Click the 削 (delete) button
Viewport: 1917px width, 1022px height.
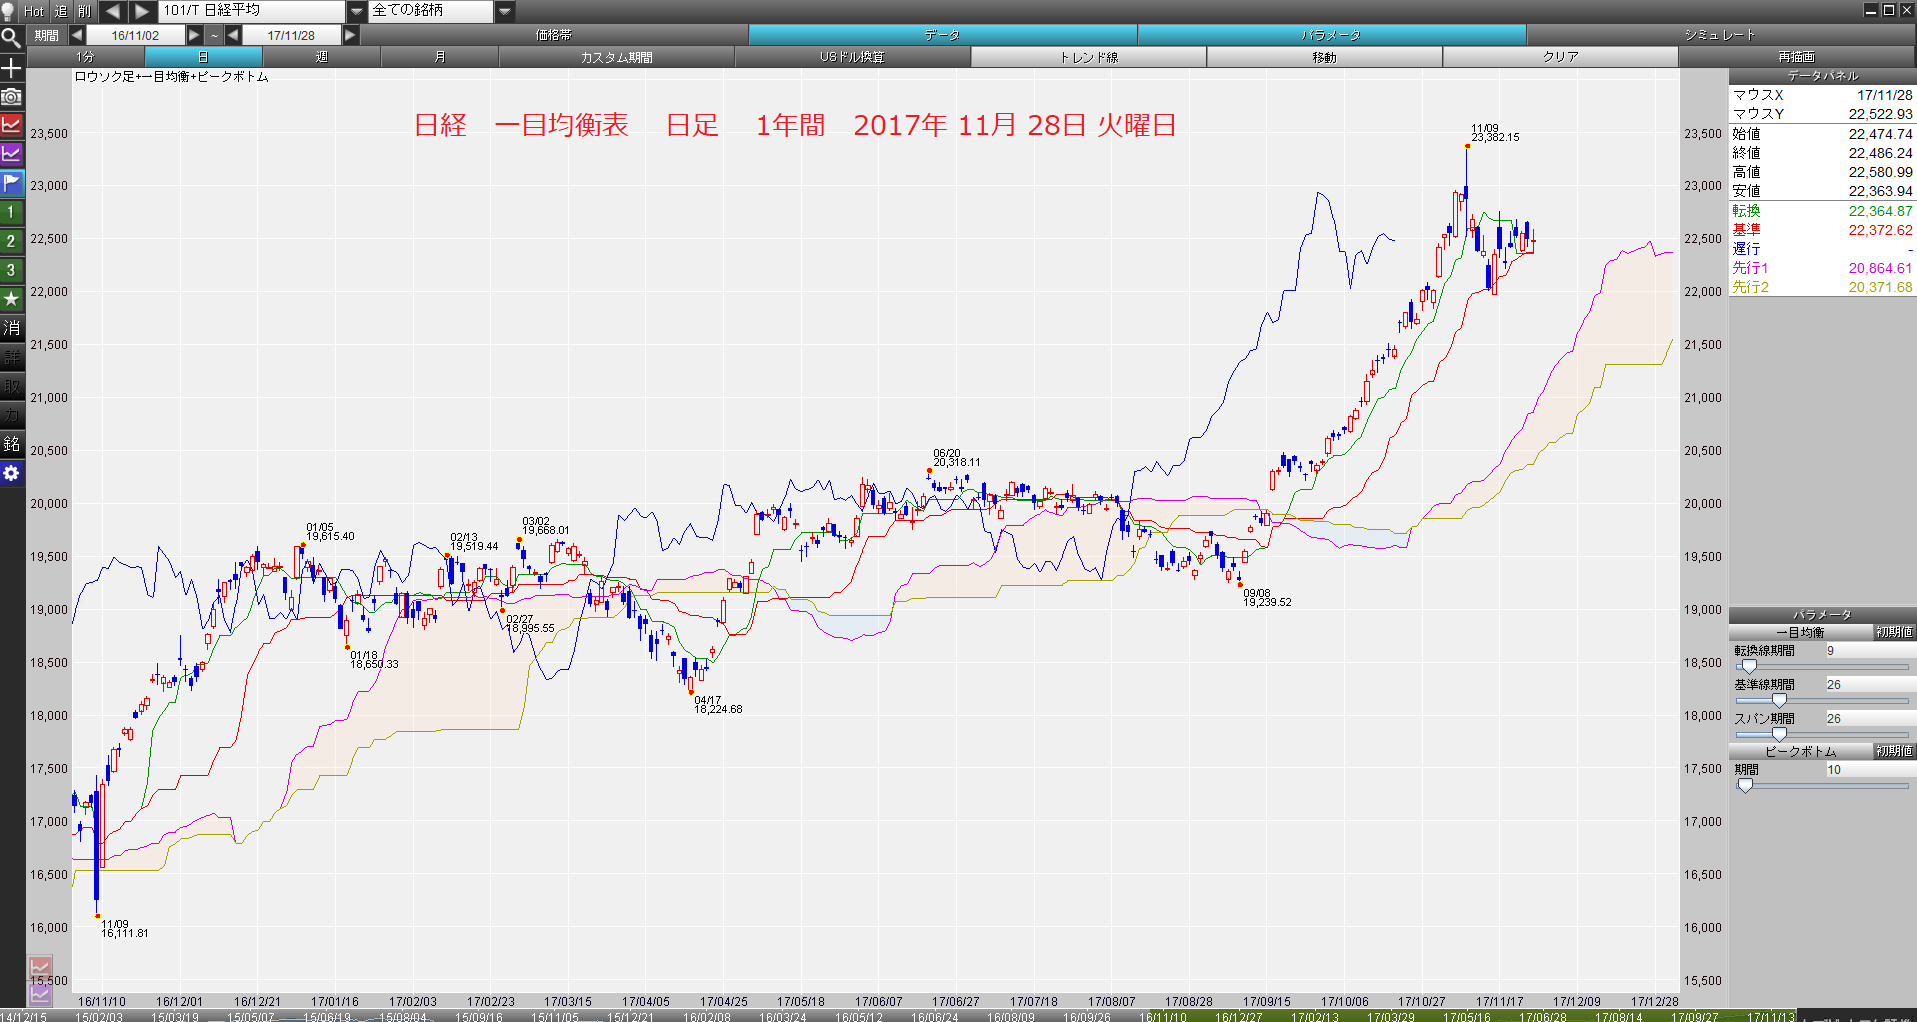tap(84, 11)
